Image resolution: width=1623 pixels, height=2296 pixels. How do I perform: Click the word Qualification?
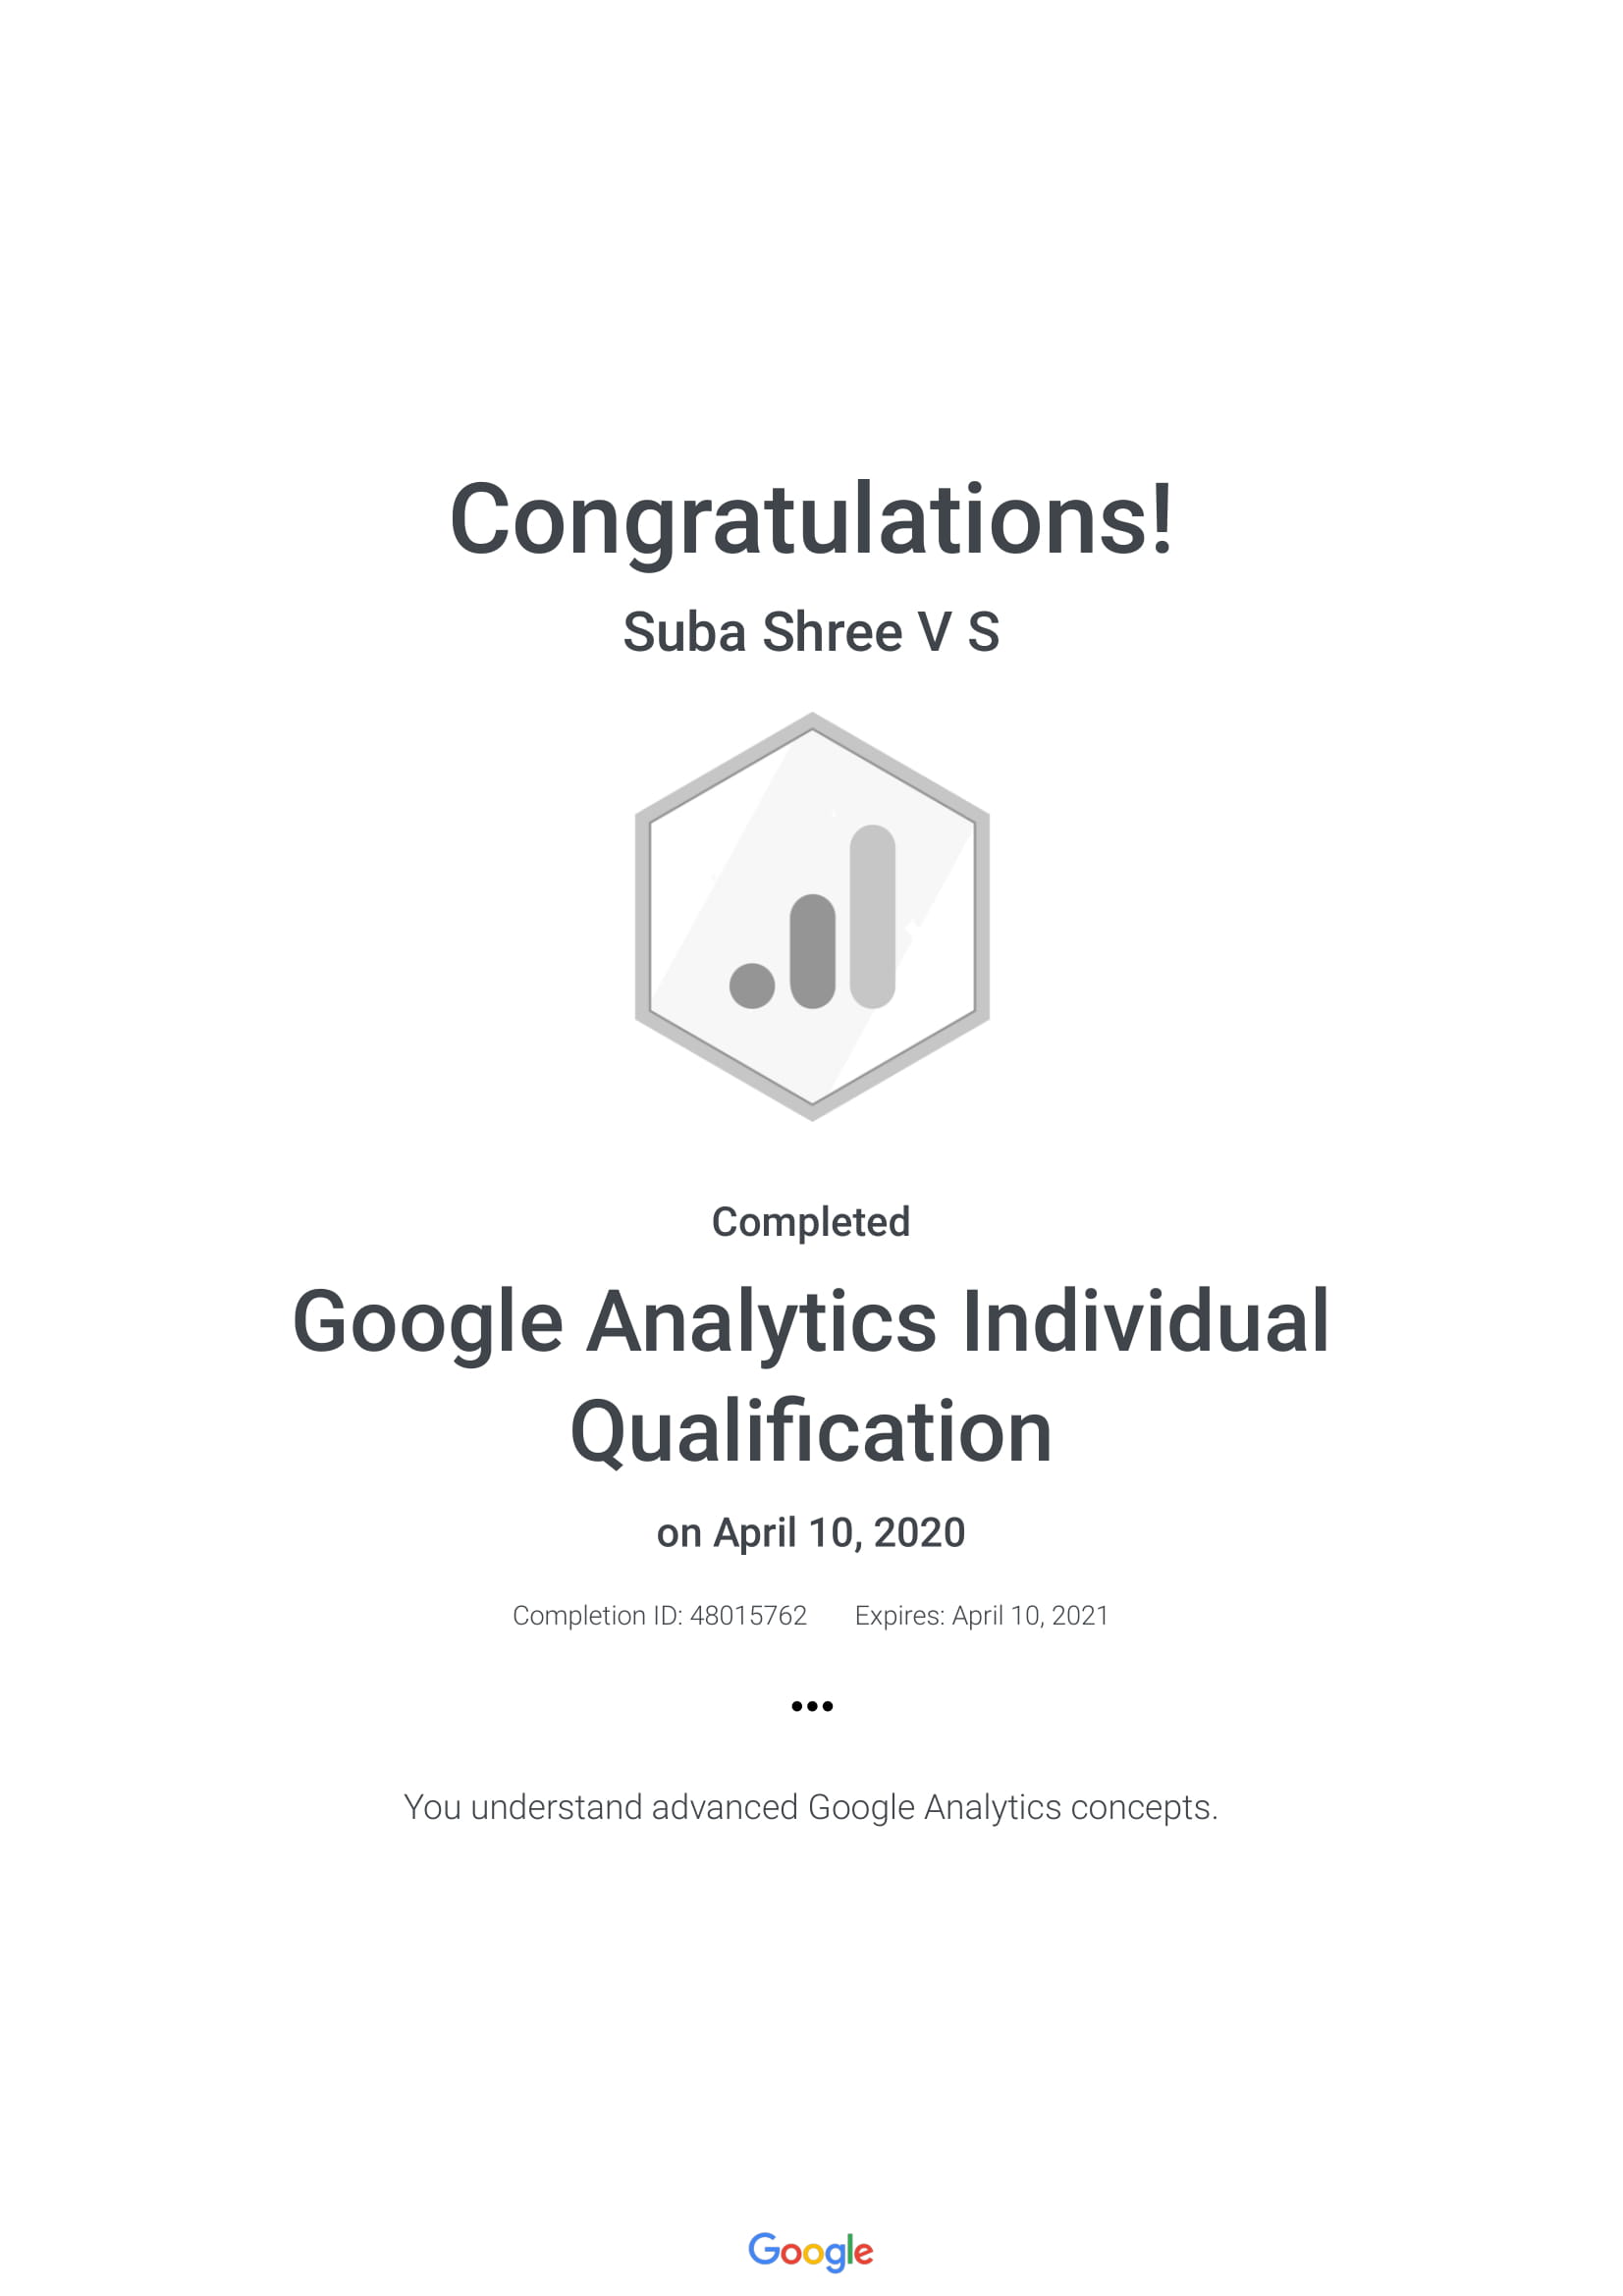[x=811, y=1434]
